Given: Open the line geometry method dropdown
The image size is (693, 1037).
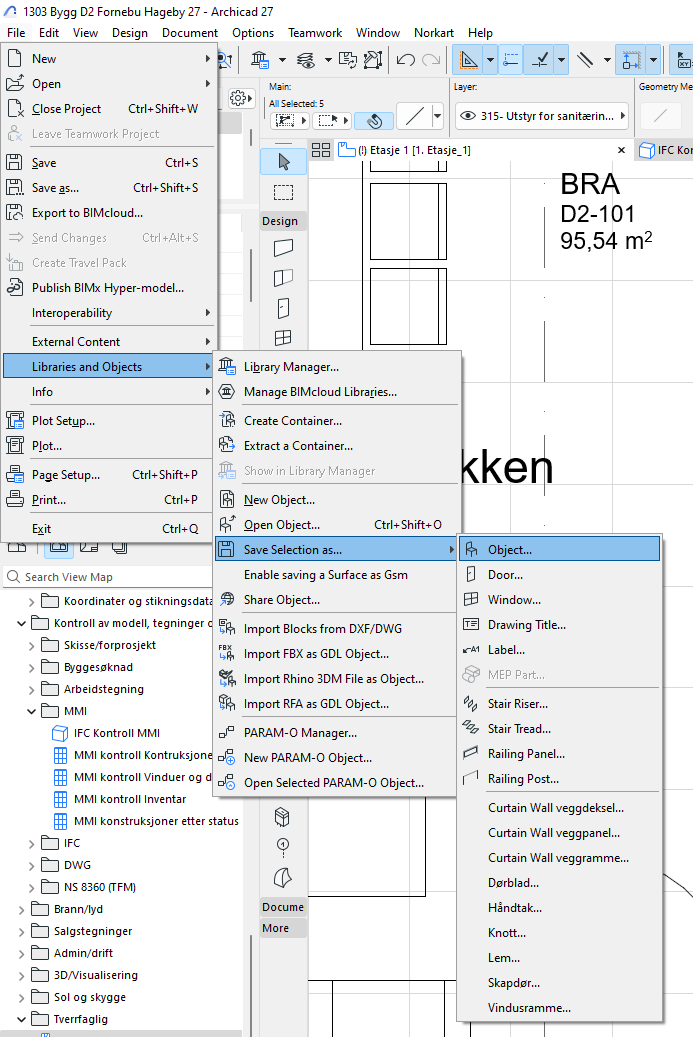Looking at the screenshot, I should 437,117.
